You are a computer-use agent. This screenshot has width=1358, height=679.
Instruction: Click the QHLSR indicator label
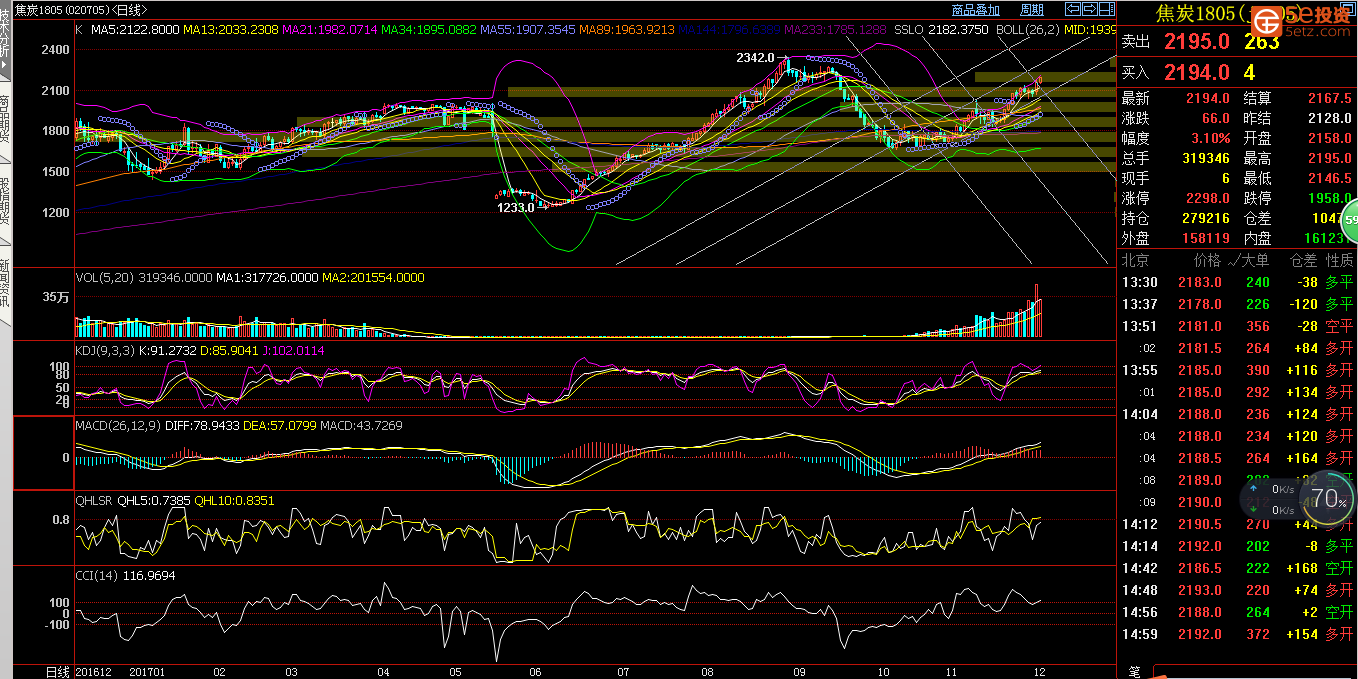(x=95, y=500)
